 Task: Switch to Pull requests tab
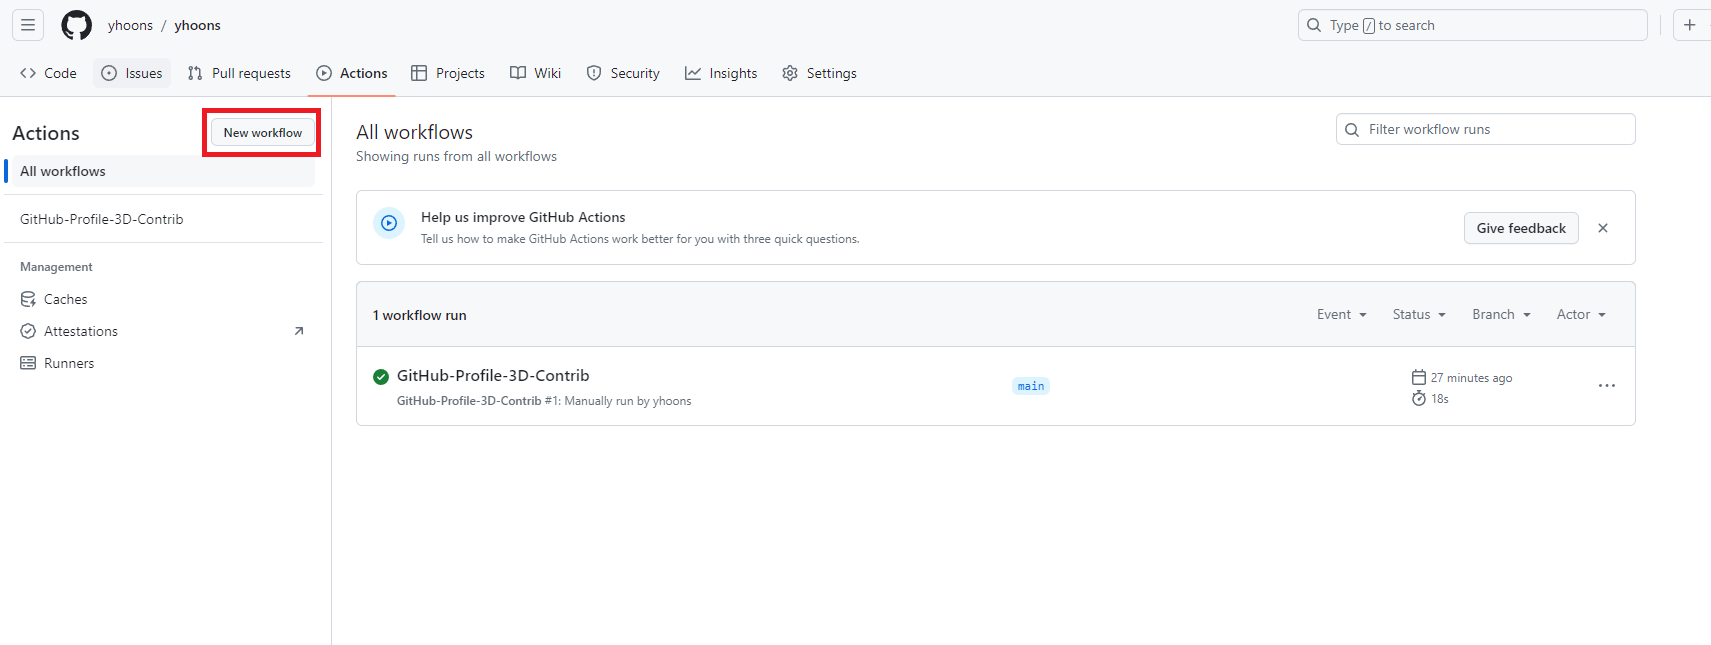coord(239,73)
